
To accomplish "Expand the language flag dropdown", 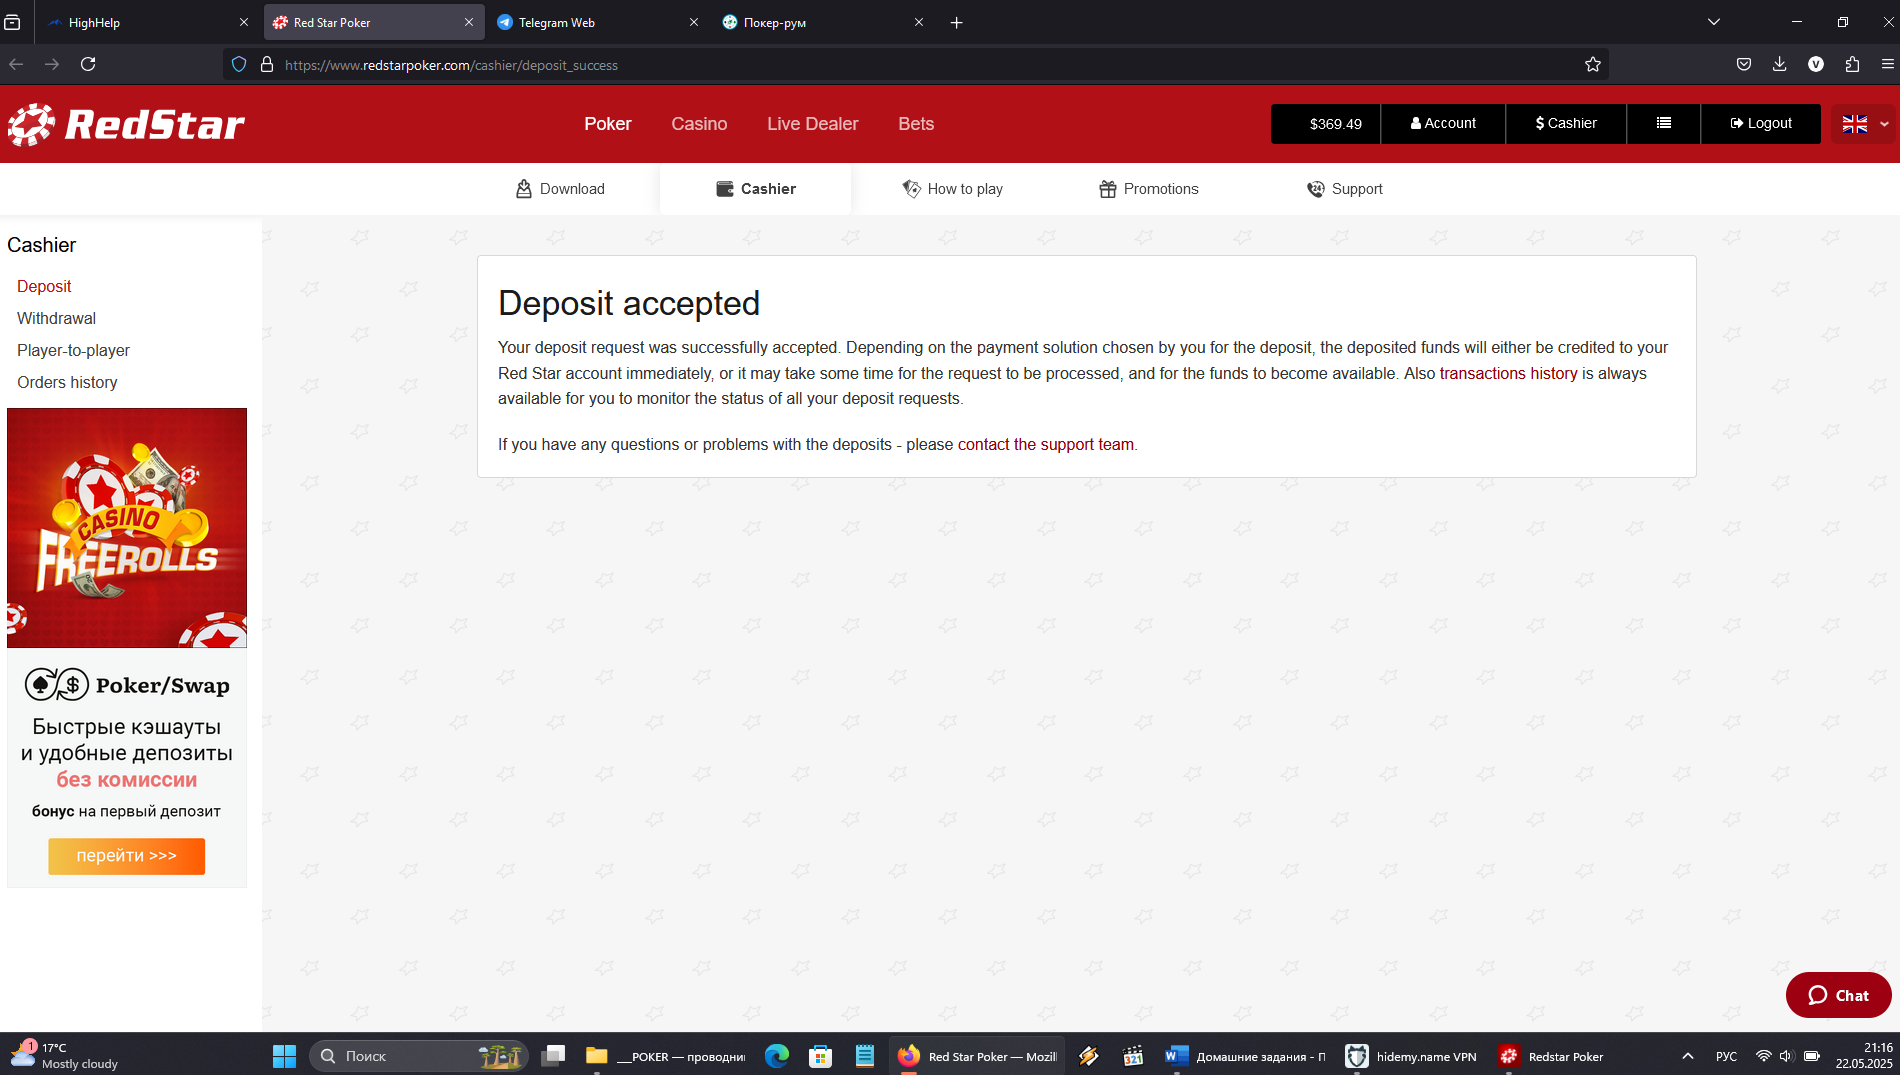I will [x=1865, y=124].
